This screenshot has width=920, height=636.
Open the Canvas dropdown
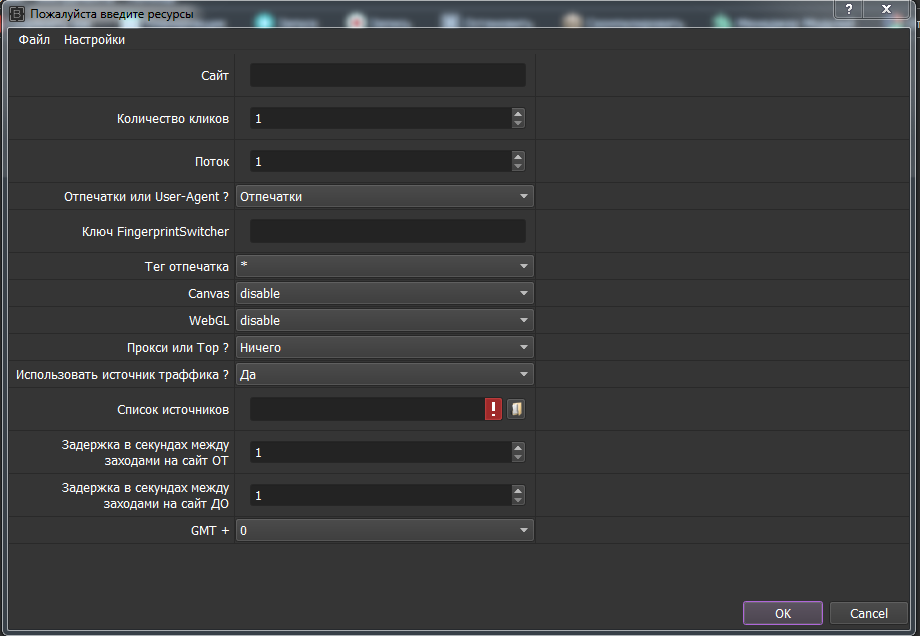(x=384, y=293)
